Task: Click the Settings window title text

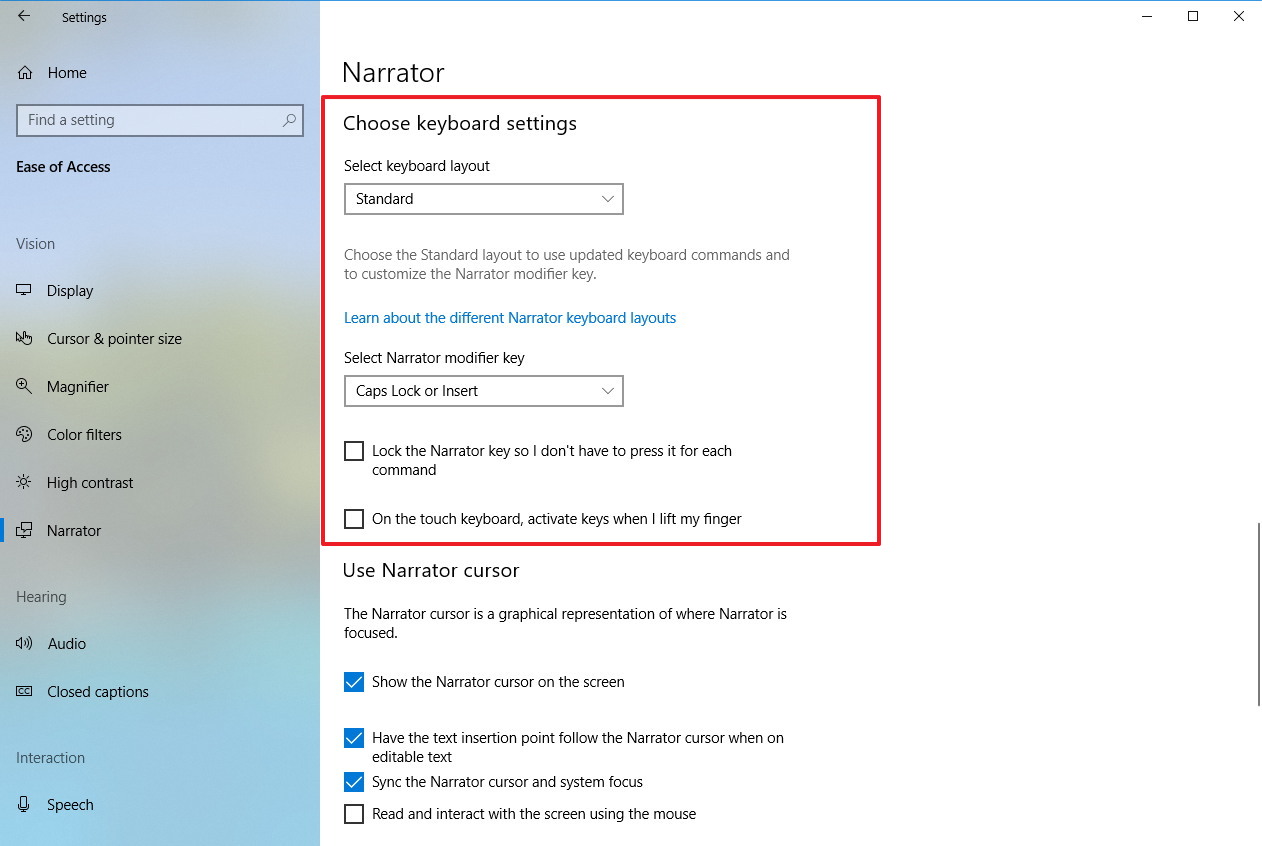Action: (x=84, y=18)
